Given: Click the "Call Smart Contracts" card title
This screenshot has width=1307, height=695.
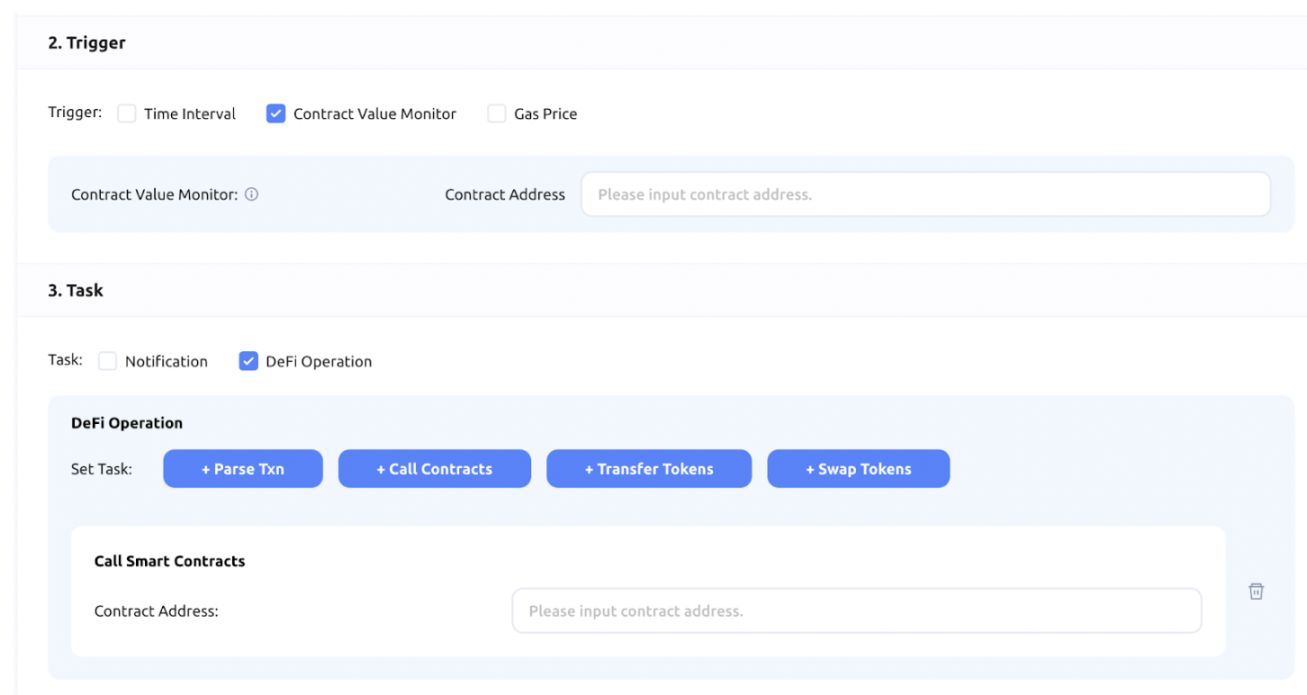Looking at the screenshot, I should click(170, 561).
